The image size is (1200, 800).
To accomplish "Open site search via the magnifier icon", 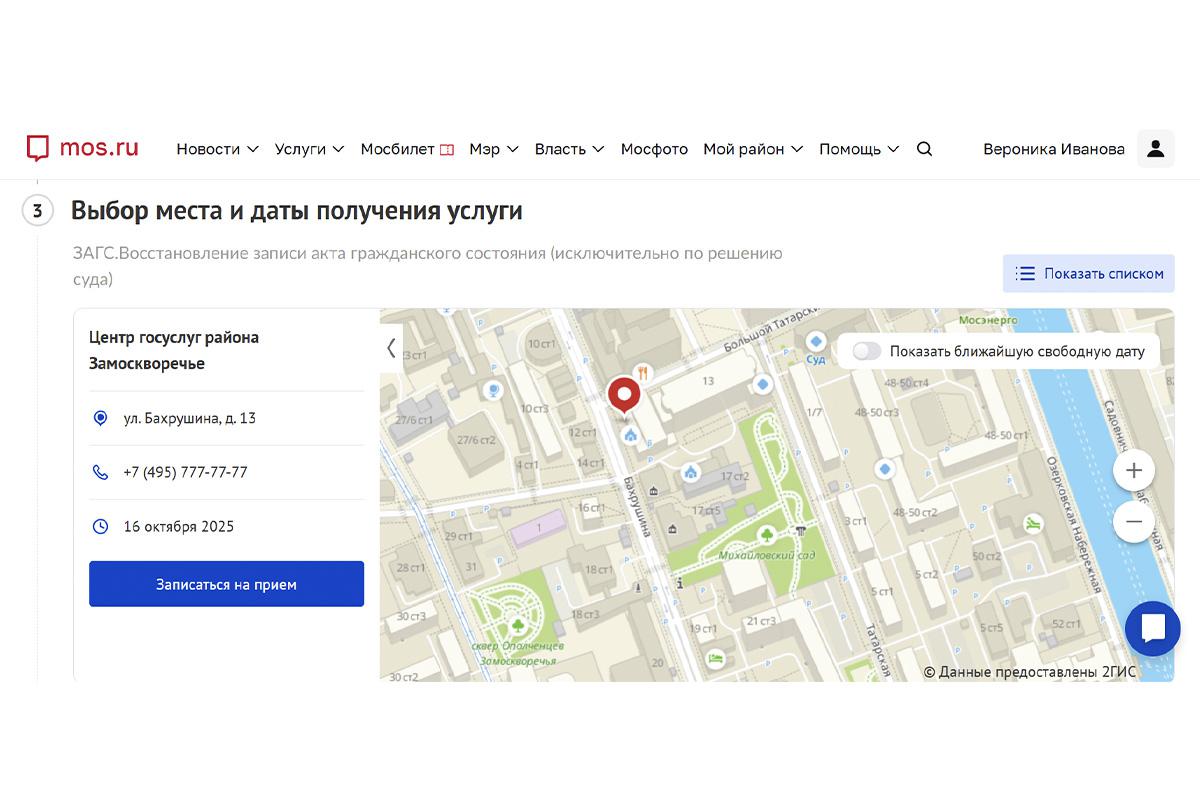I will coord(924,148).
